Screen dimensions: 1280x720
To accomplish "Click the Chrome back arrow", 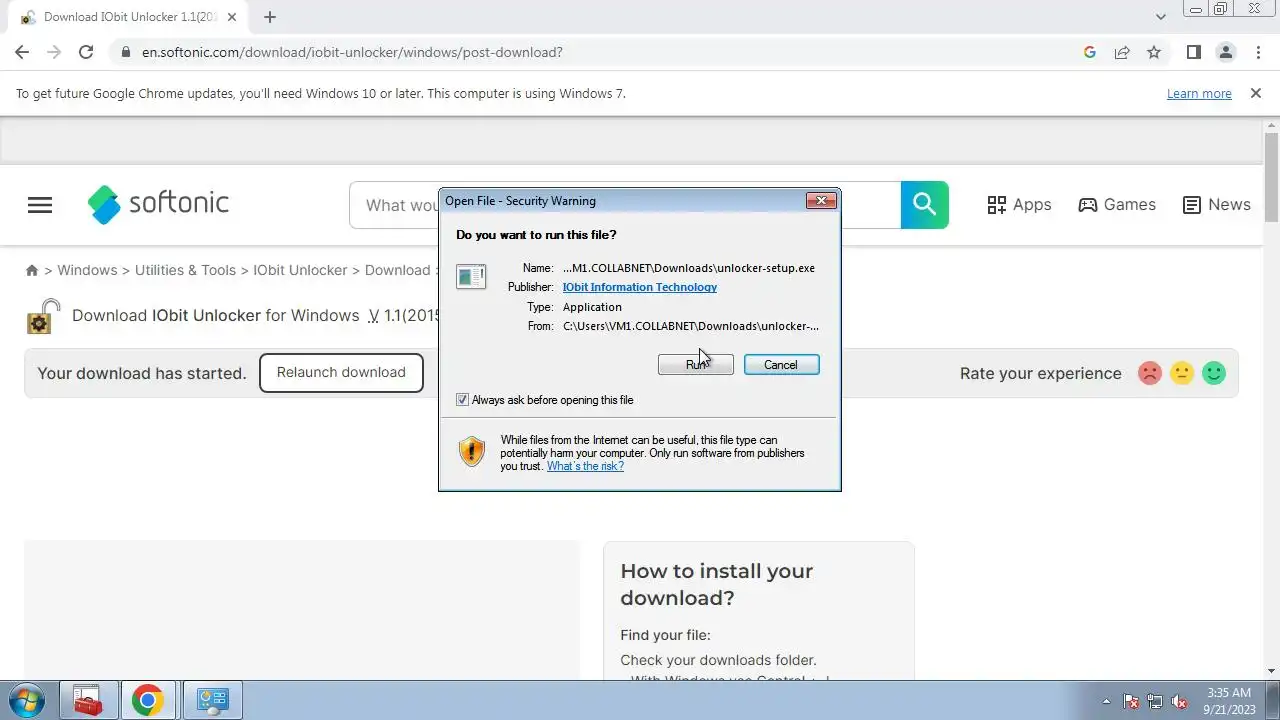I will tap(22, 52).
